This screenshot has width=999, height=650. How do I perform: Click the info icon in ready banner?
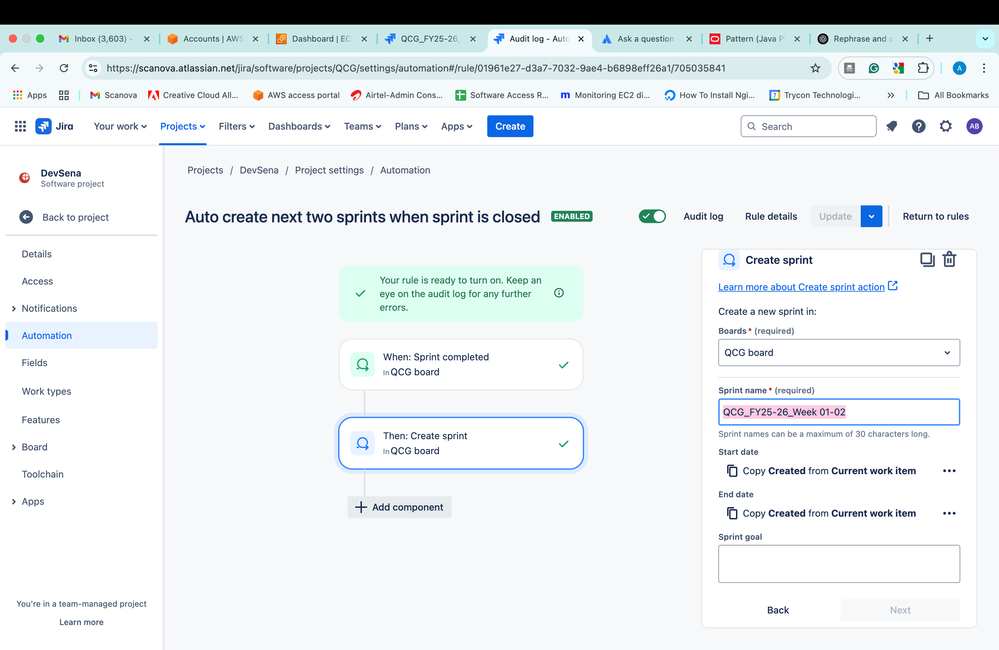pyautogui.click(x=559, y=293)
